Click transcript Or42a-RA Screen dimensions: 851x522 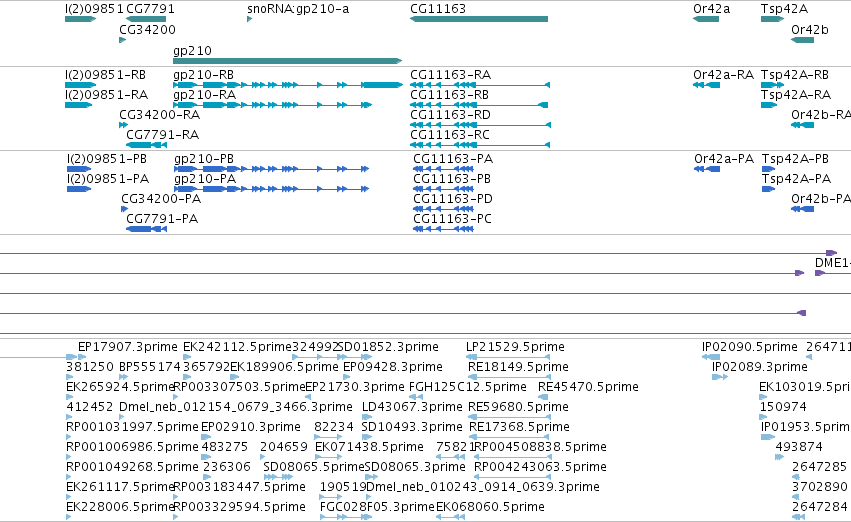tap(723, 75)
